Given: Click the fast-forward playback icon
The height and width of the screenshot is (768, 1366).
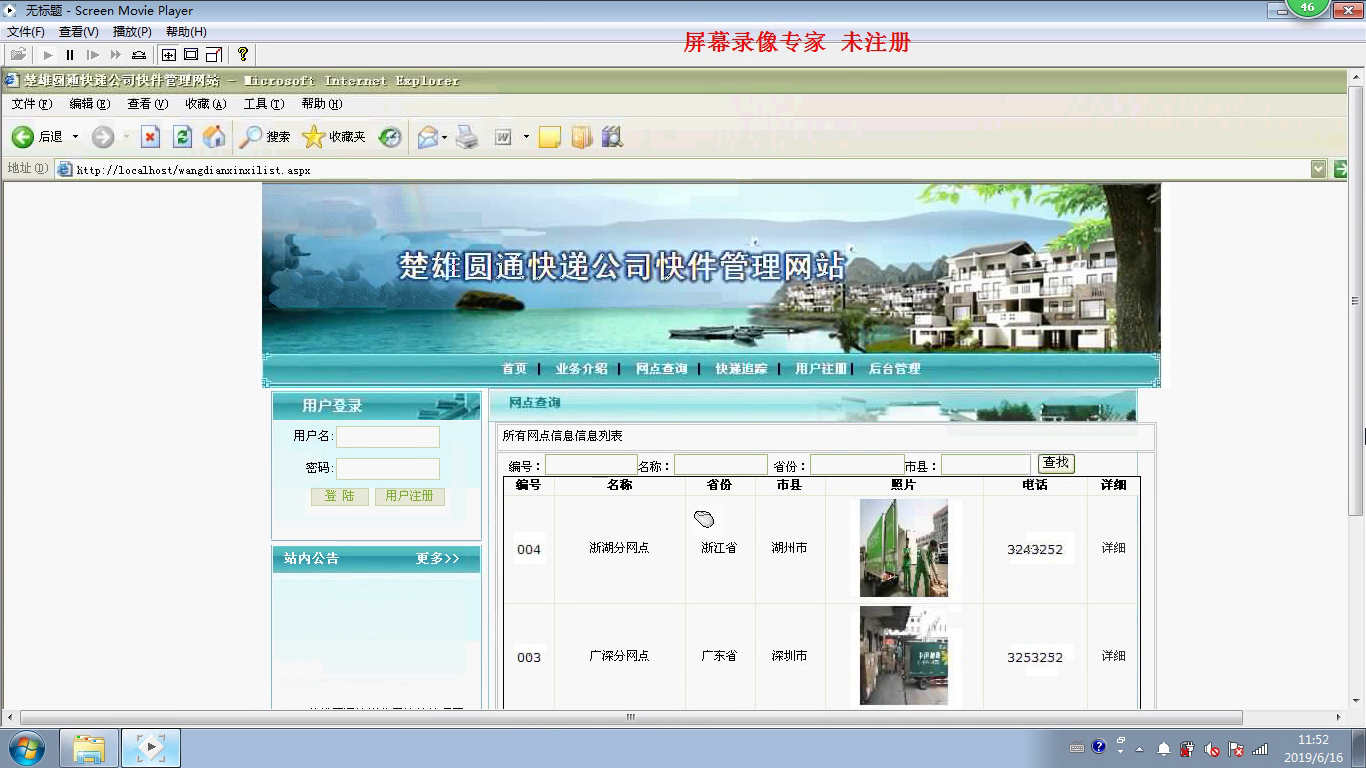Looking at the screenshot, I should 116,55.
